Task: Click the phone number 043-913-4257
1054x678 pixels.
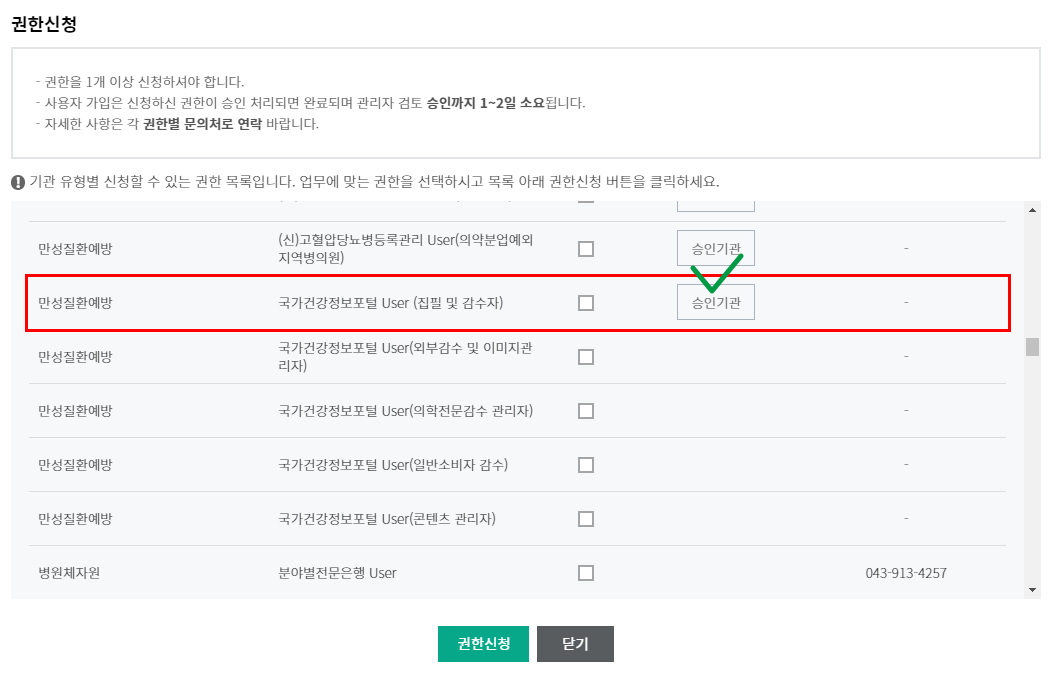Action: [906, 573]
